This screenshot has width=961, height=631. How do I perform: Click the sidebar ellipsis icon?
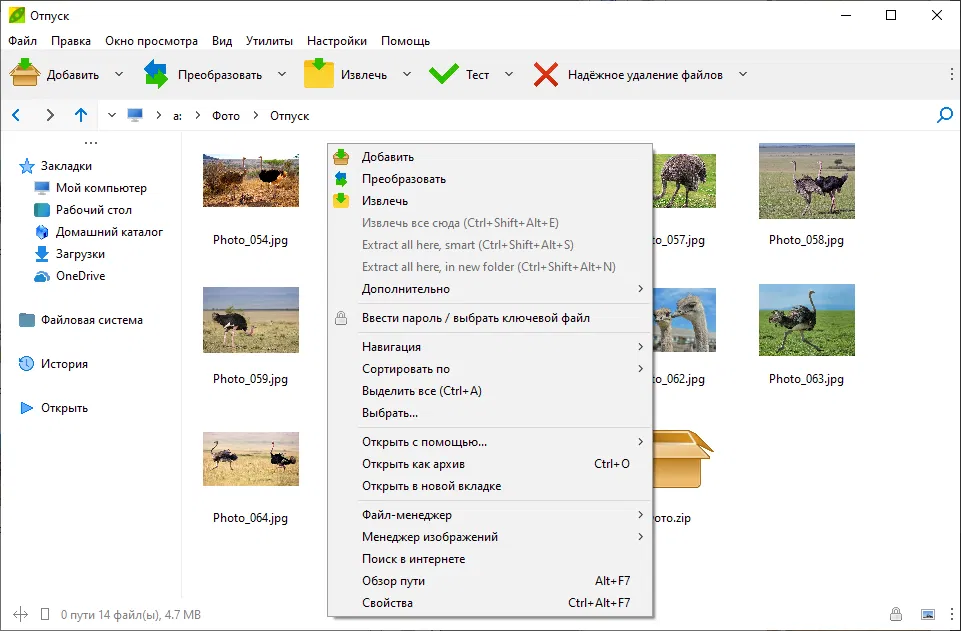point(91,143)
